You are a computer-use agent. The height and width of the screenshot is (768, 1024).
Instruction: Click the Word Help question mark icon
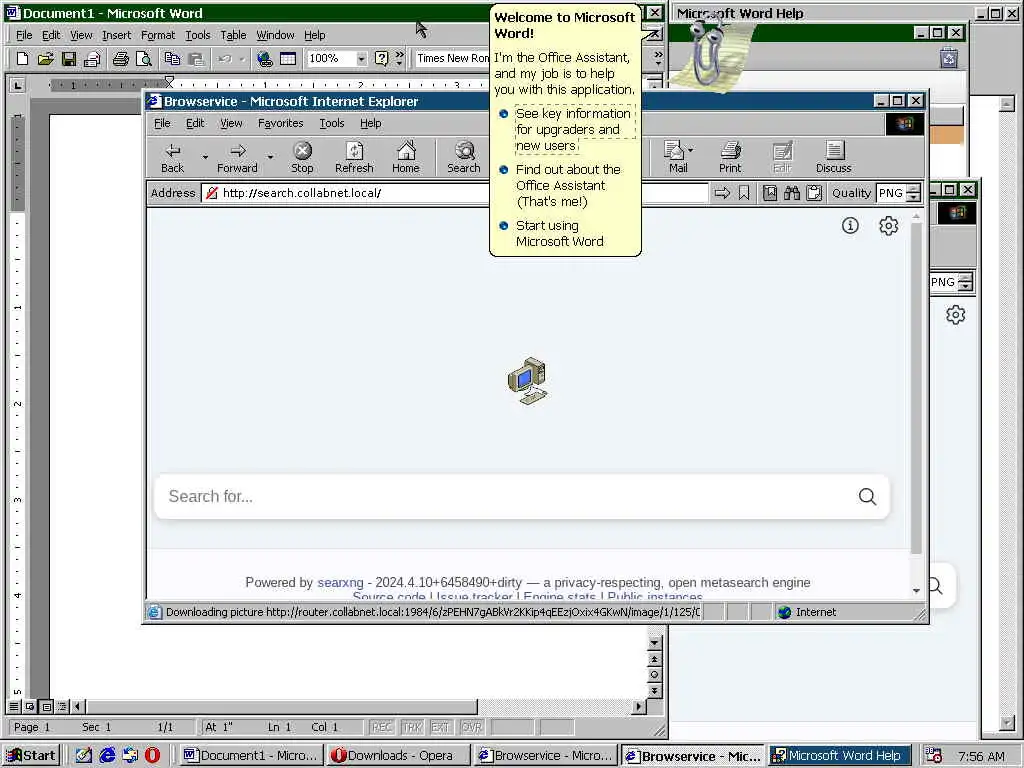[x=381, y=59]
